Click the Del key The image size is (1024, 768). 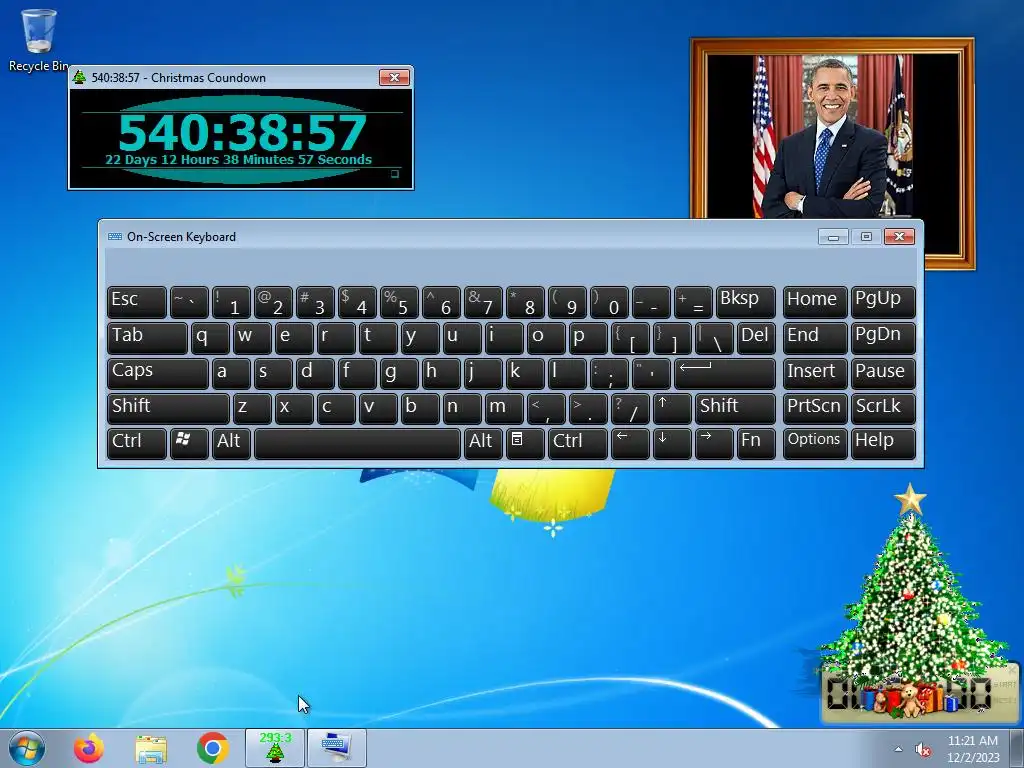[x=756, y=338]
